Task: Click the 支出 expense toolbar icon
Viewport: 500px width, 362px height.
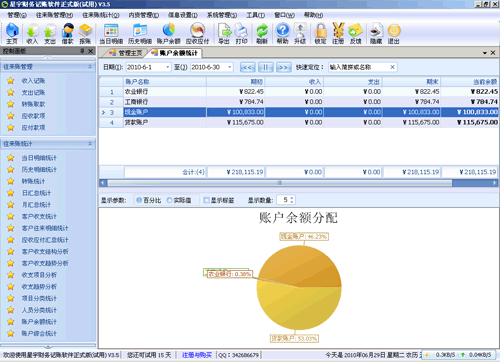Action: (50, 33)
